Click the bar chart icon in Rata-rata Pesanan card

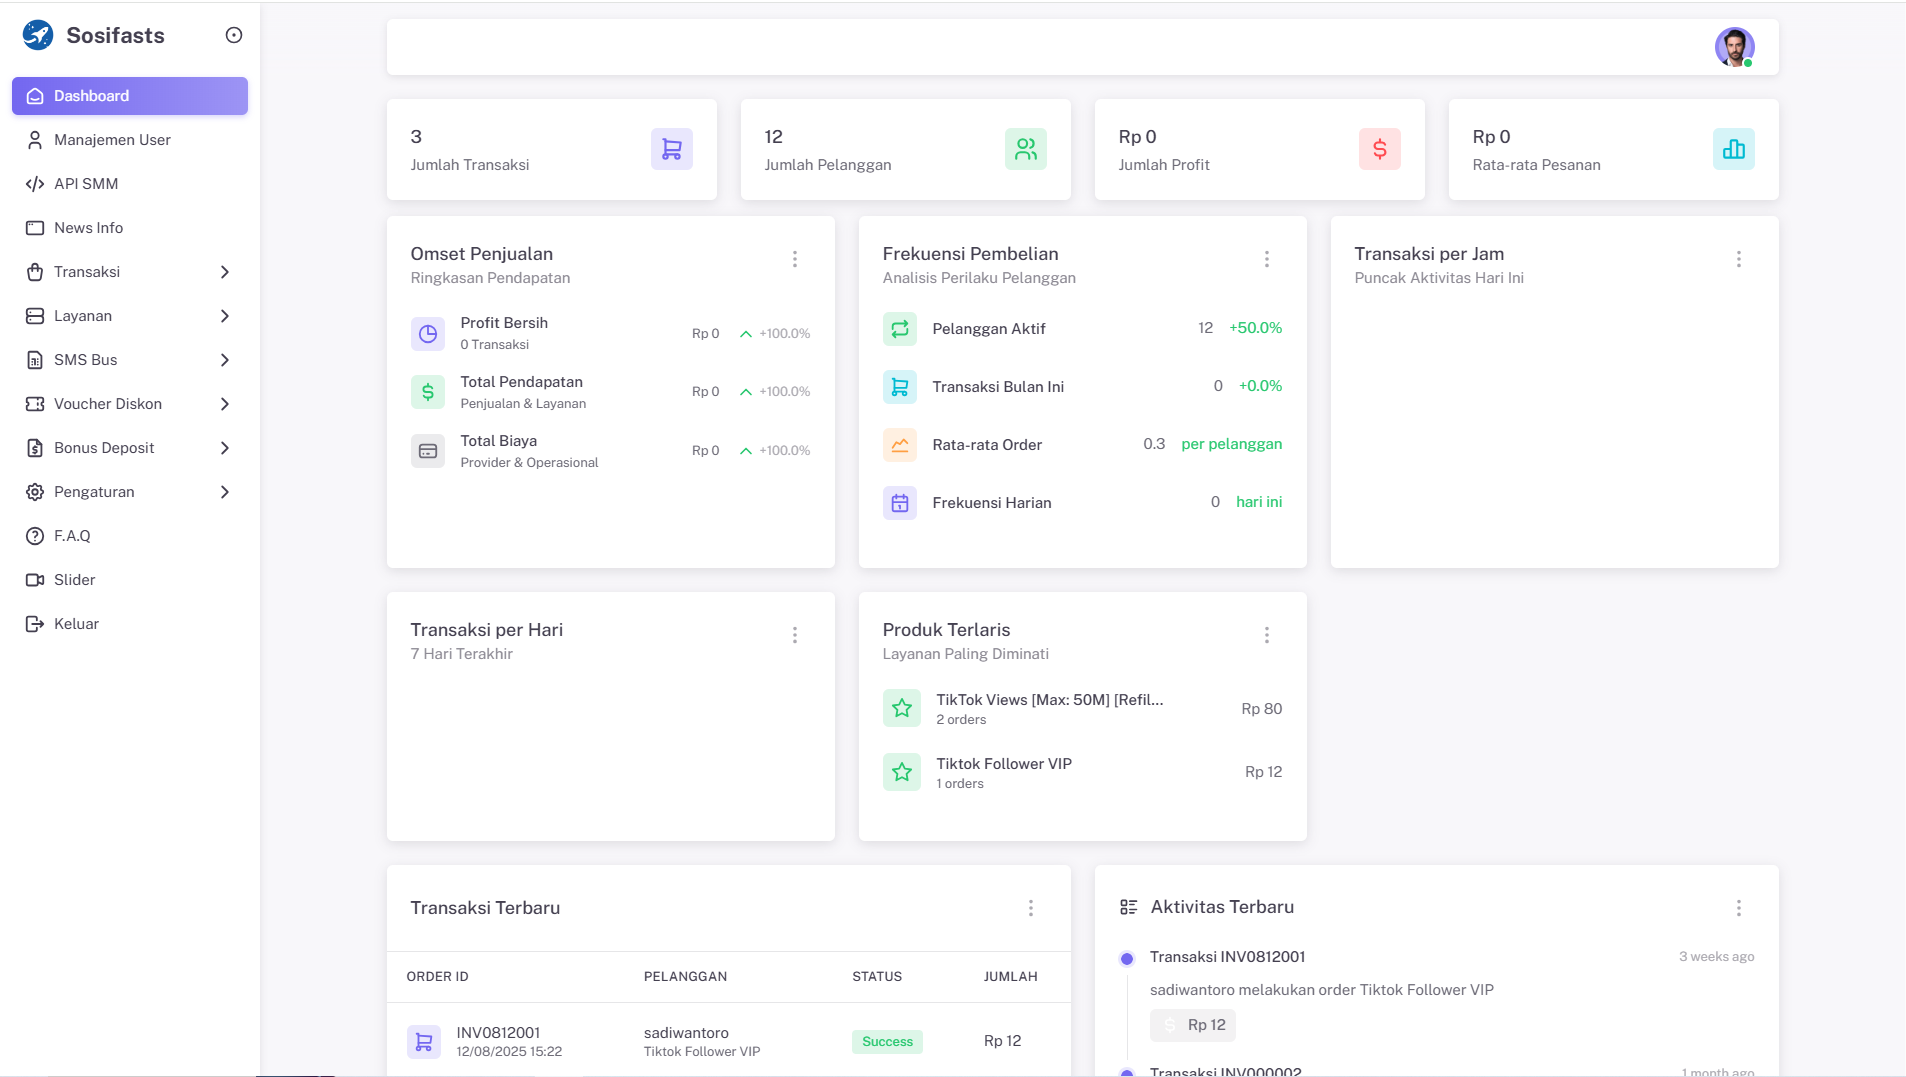point(1734,149)
